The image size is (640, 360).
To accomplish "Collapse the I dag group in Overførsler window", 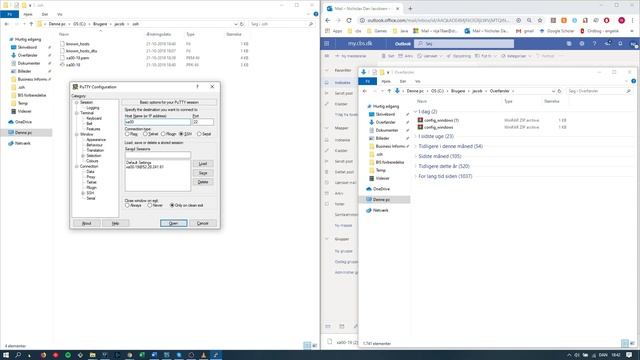I will [x=416, y=111].
